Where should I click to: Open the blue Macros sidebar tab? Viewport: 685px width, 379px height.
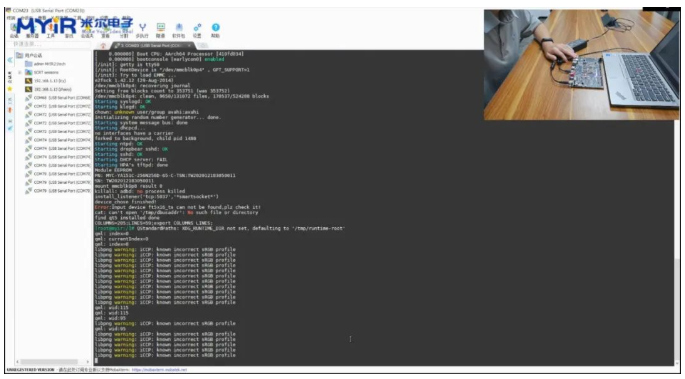(10, 128)
